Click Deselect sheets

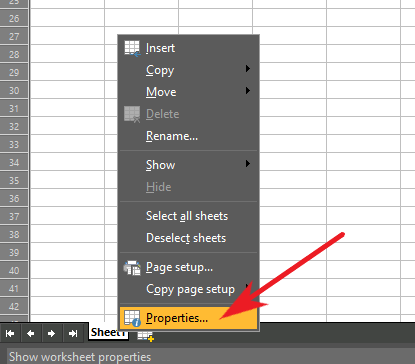pyautogui.click(x=189, y=238)
